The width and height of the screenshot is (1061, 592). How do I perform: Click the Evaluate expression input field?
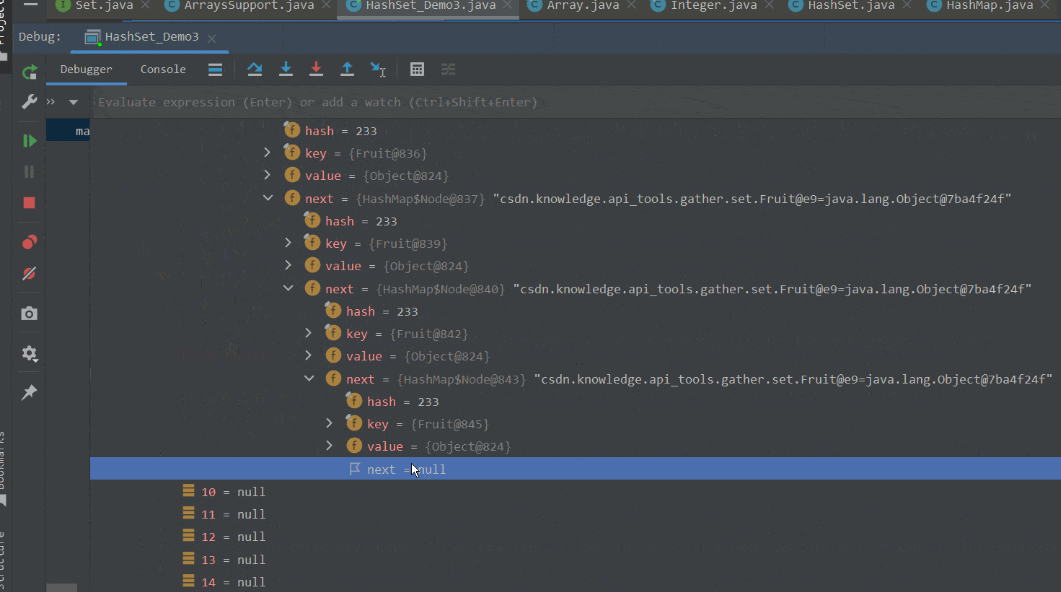tap(575, 102)
